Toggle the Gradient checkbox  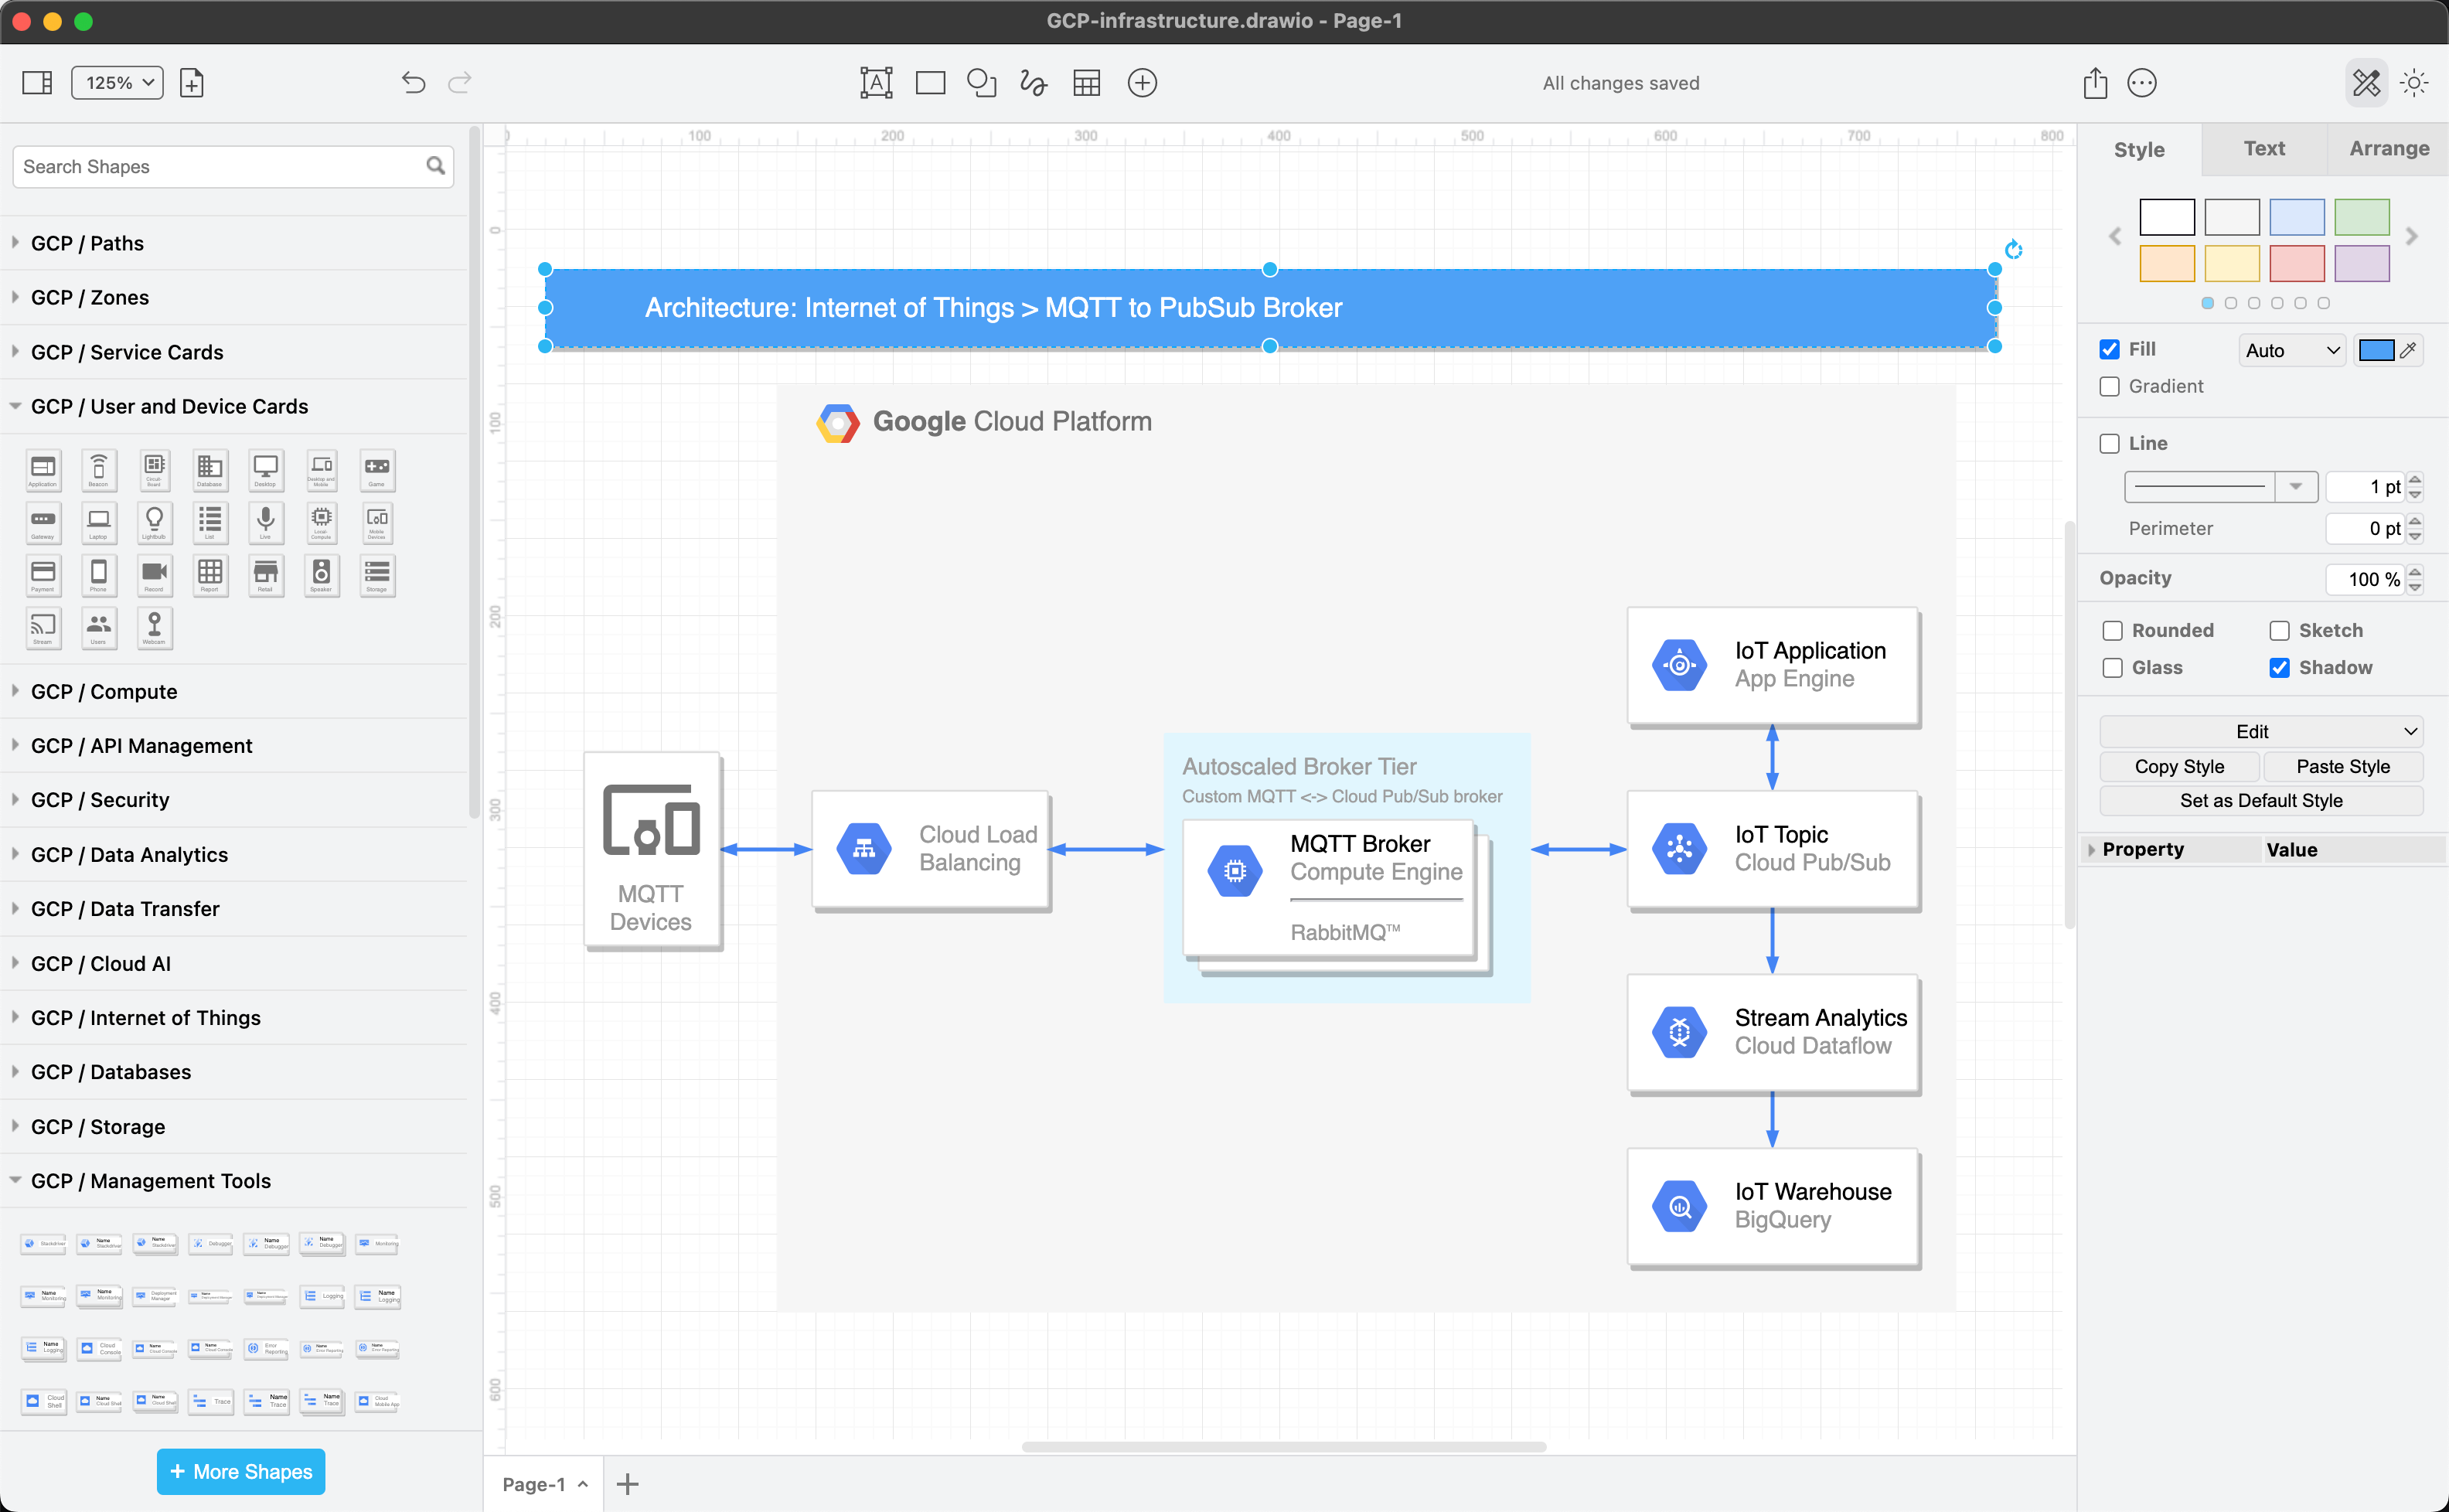(x=2110, y=385)
